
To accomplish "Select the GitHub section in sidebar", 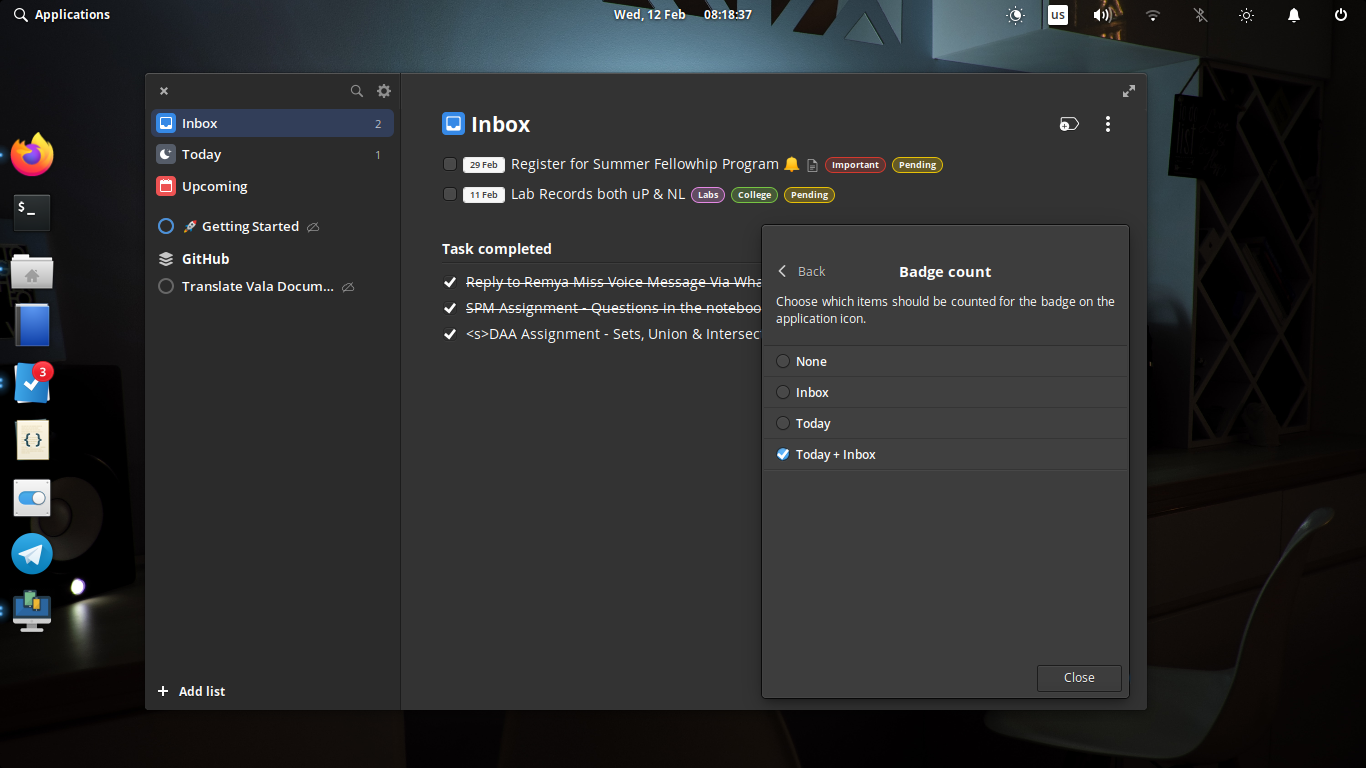I will (x=273, y=258).
